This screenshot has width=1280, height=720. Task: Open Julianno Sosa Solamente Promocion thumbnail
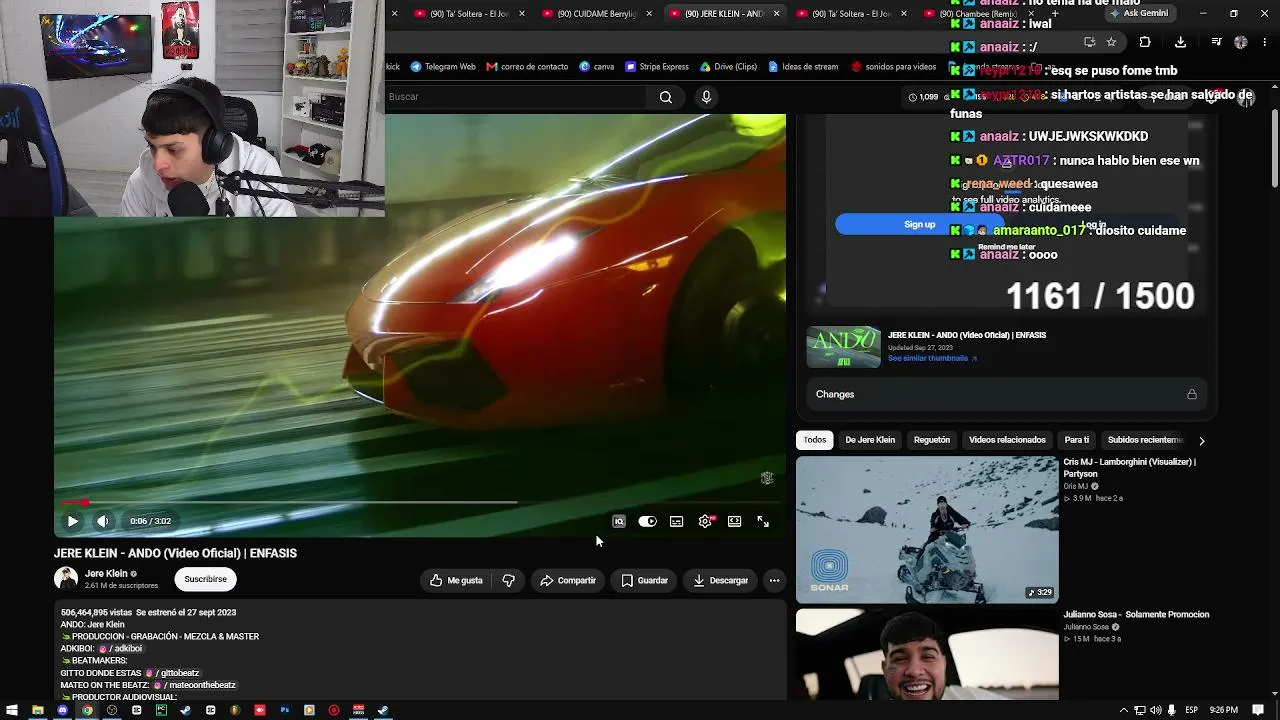[x=927, y=655]
